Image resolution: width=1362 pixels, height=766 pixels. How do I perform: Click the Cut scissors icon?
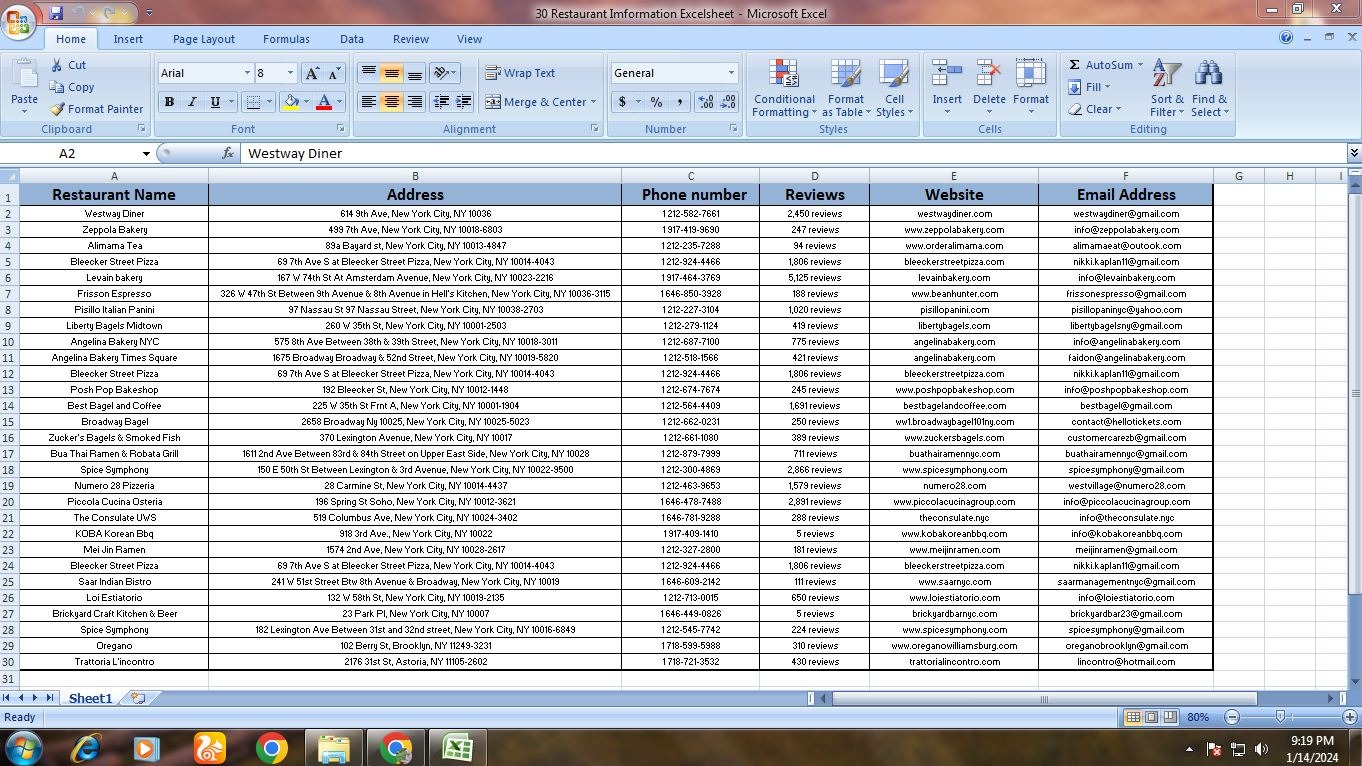click(x=57, y=65)
